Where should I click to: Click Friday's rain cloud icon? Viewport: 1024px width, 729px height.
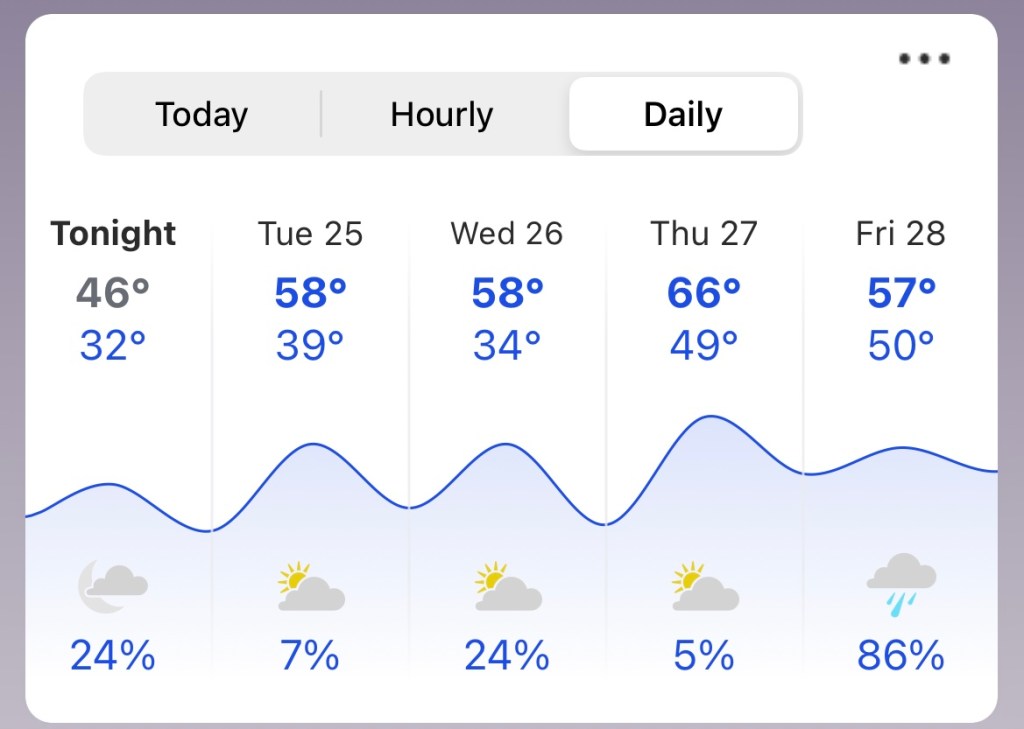[901, 583]
